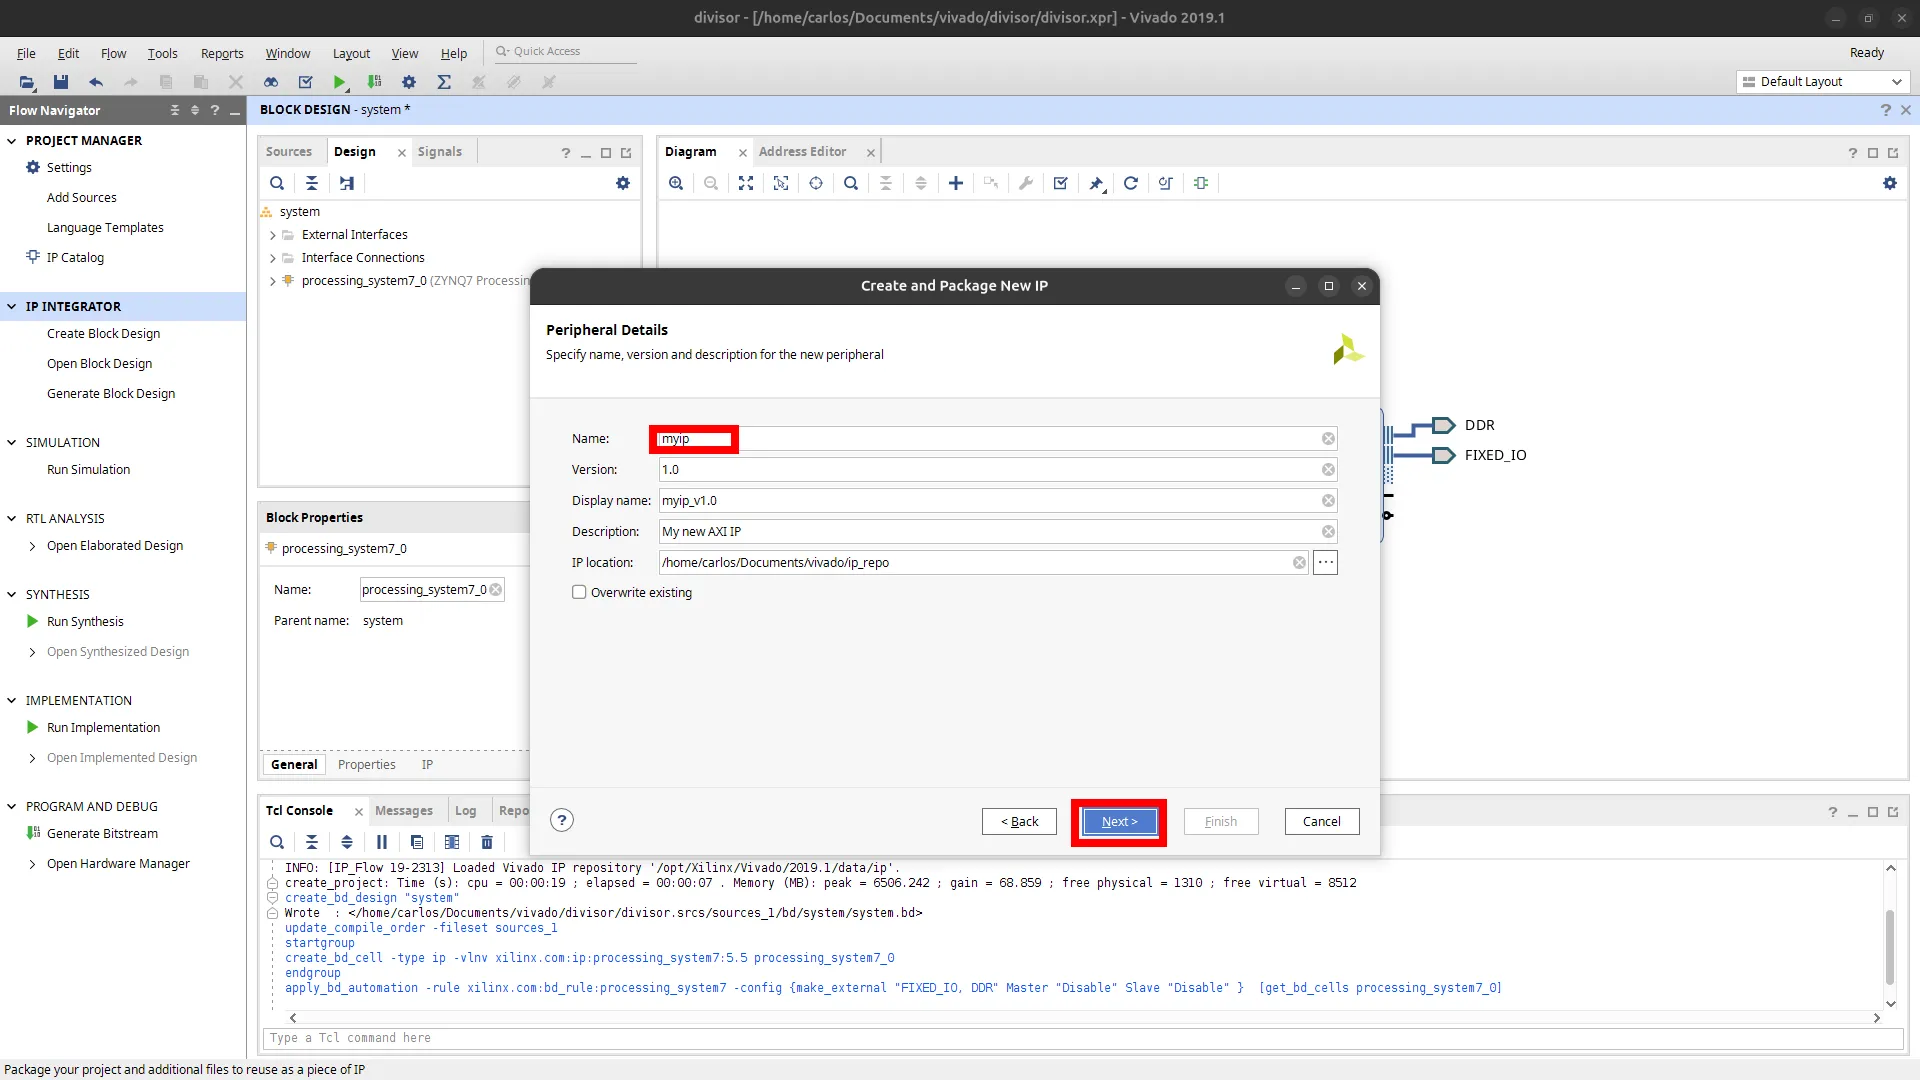The width and height of the screenshot is (1920, 1080).
Task: Click the Tcl Console pause icon
Action: (382, 842)
